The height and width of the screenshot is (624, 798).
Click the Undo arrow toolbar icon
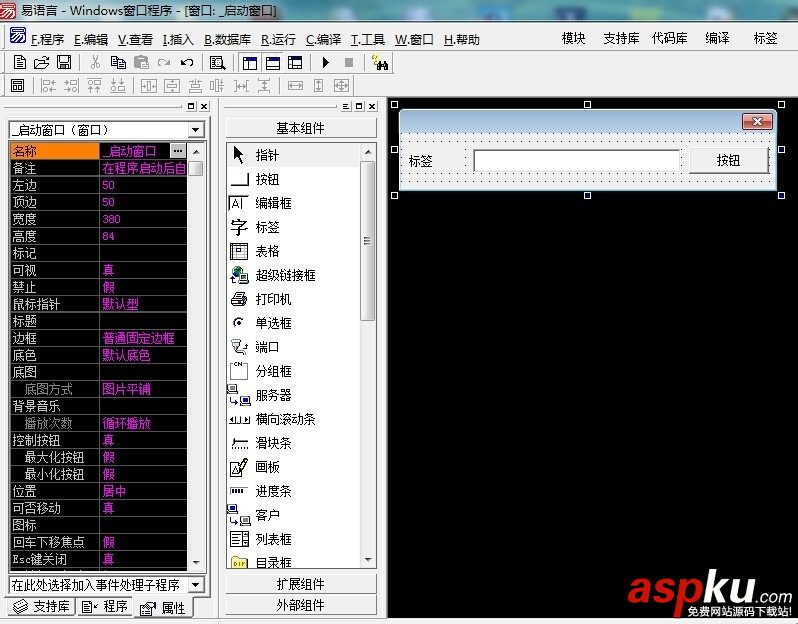pyautogui.click(x=187, y=63)
